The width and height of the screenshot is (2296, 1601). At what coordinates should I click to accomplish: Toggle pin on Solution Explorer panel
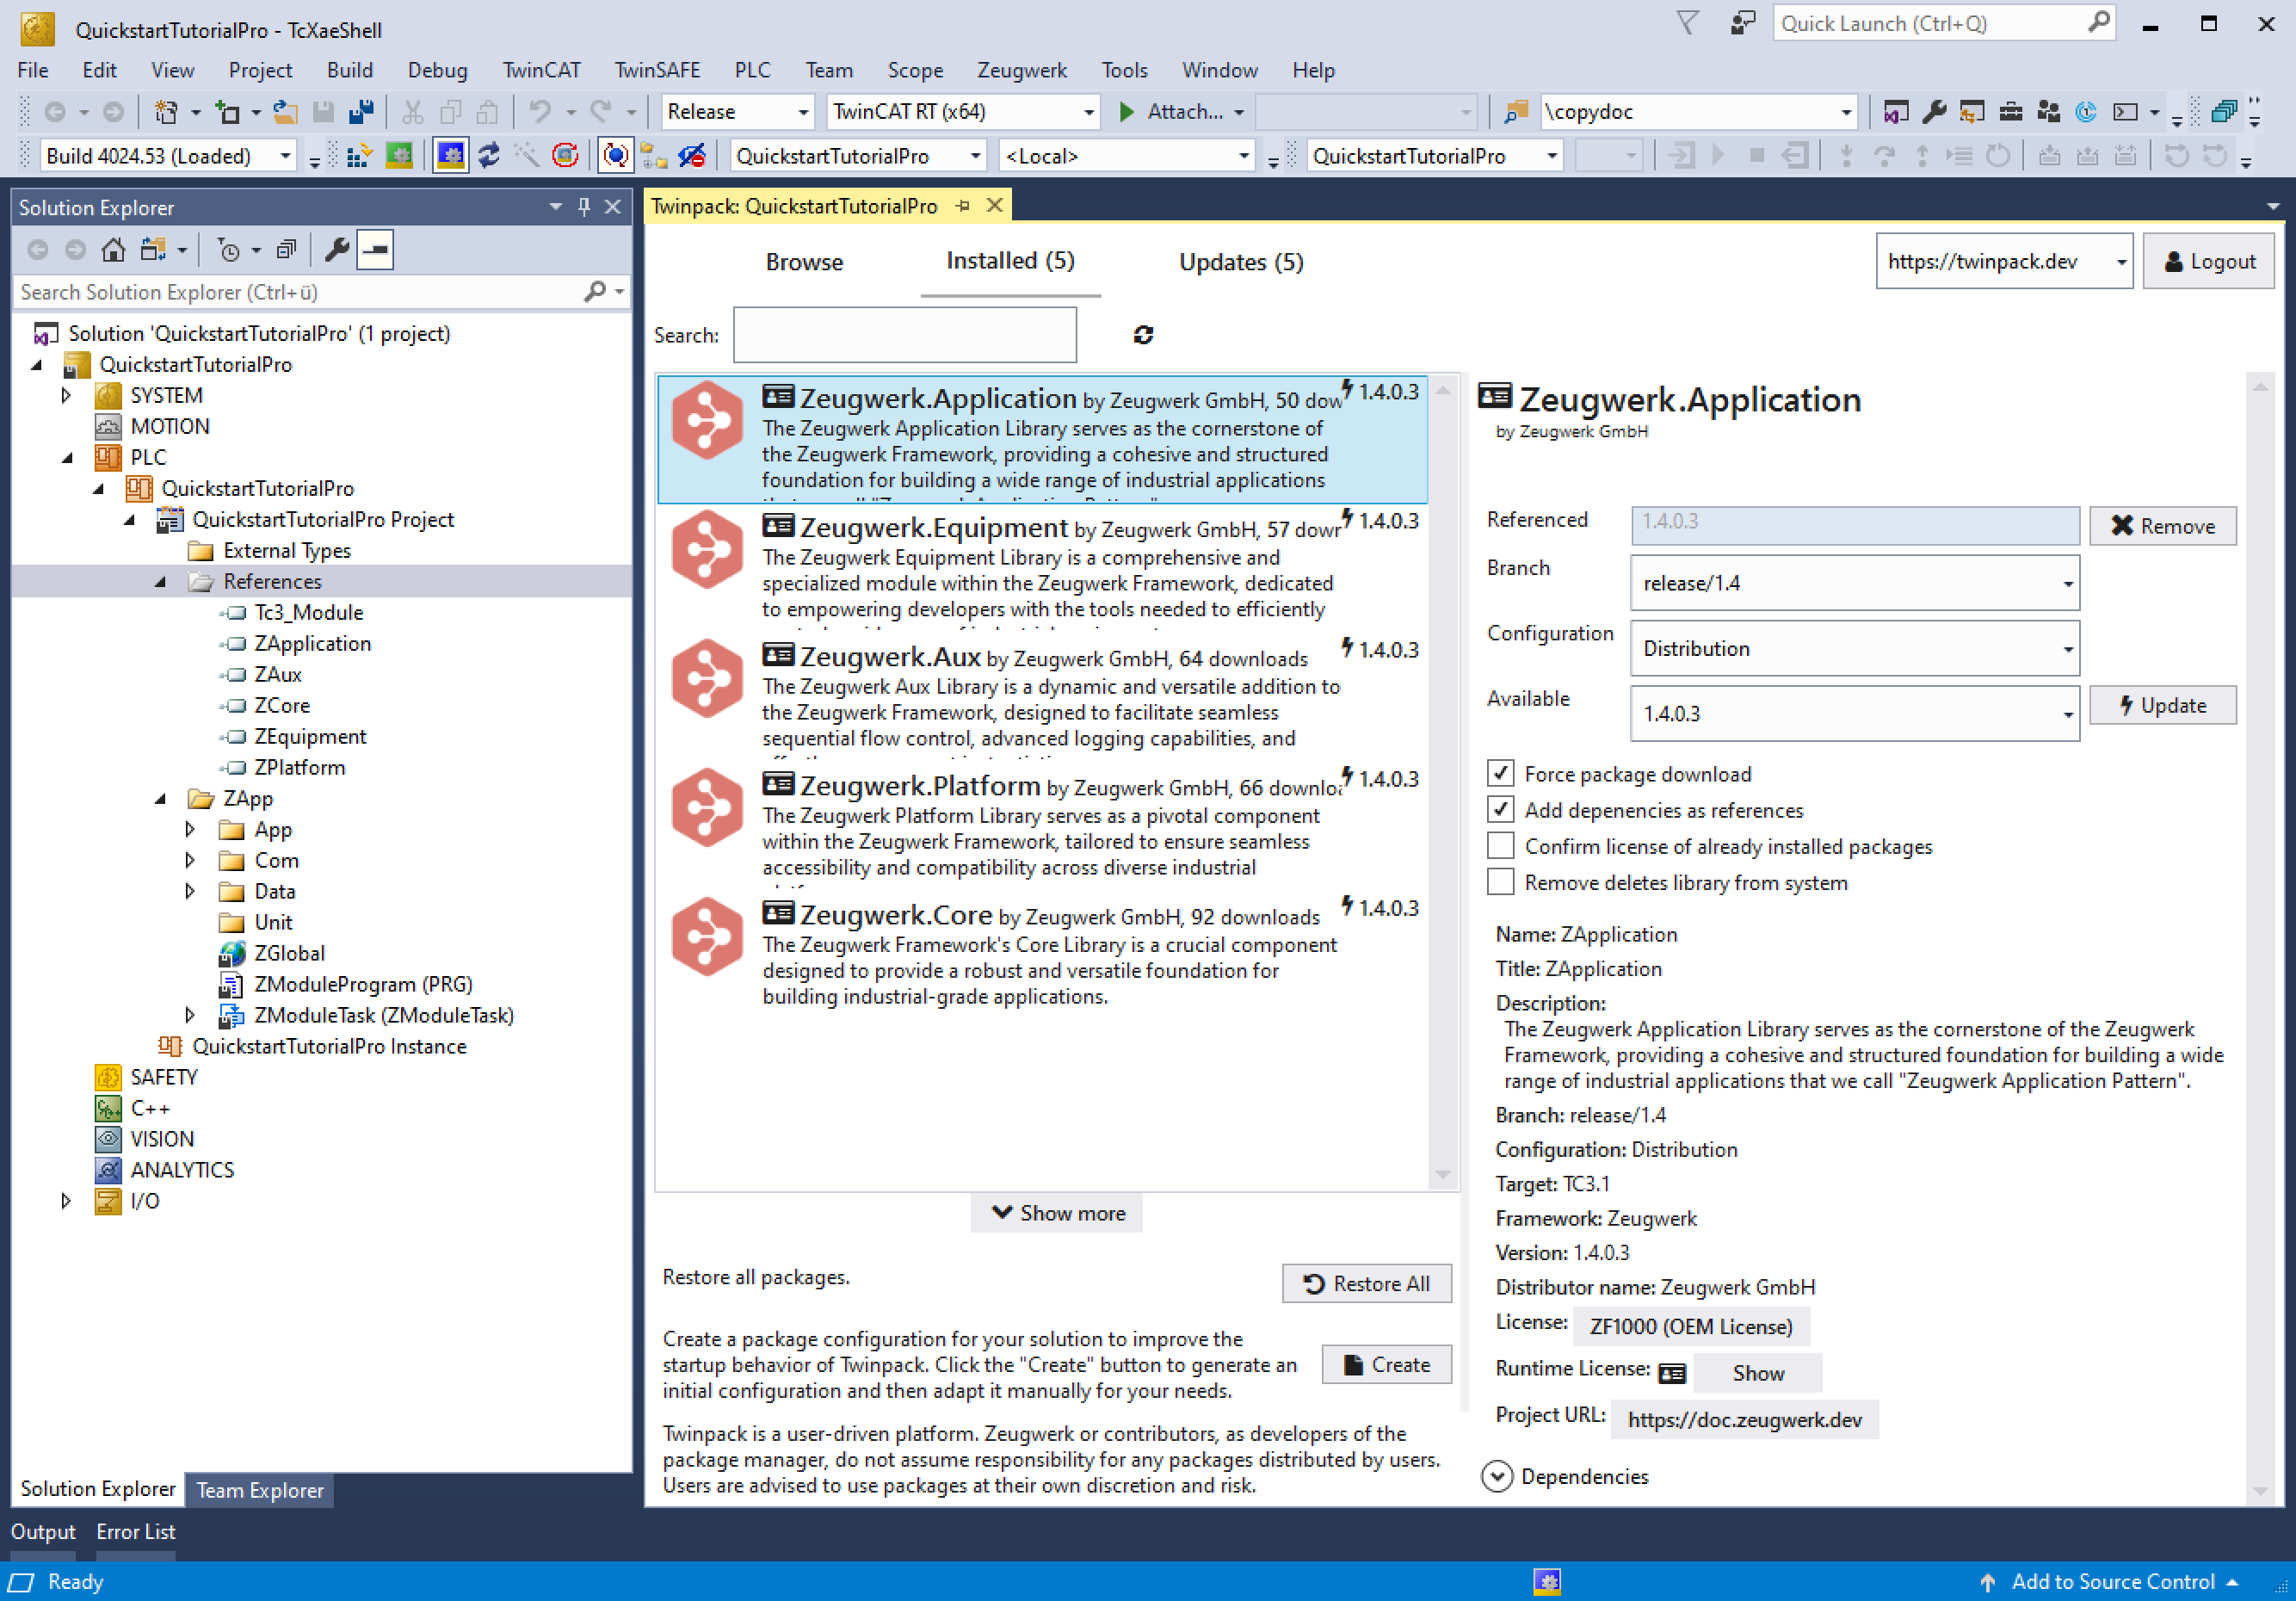584,207
